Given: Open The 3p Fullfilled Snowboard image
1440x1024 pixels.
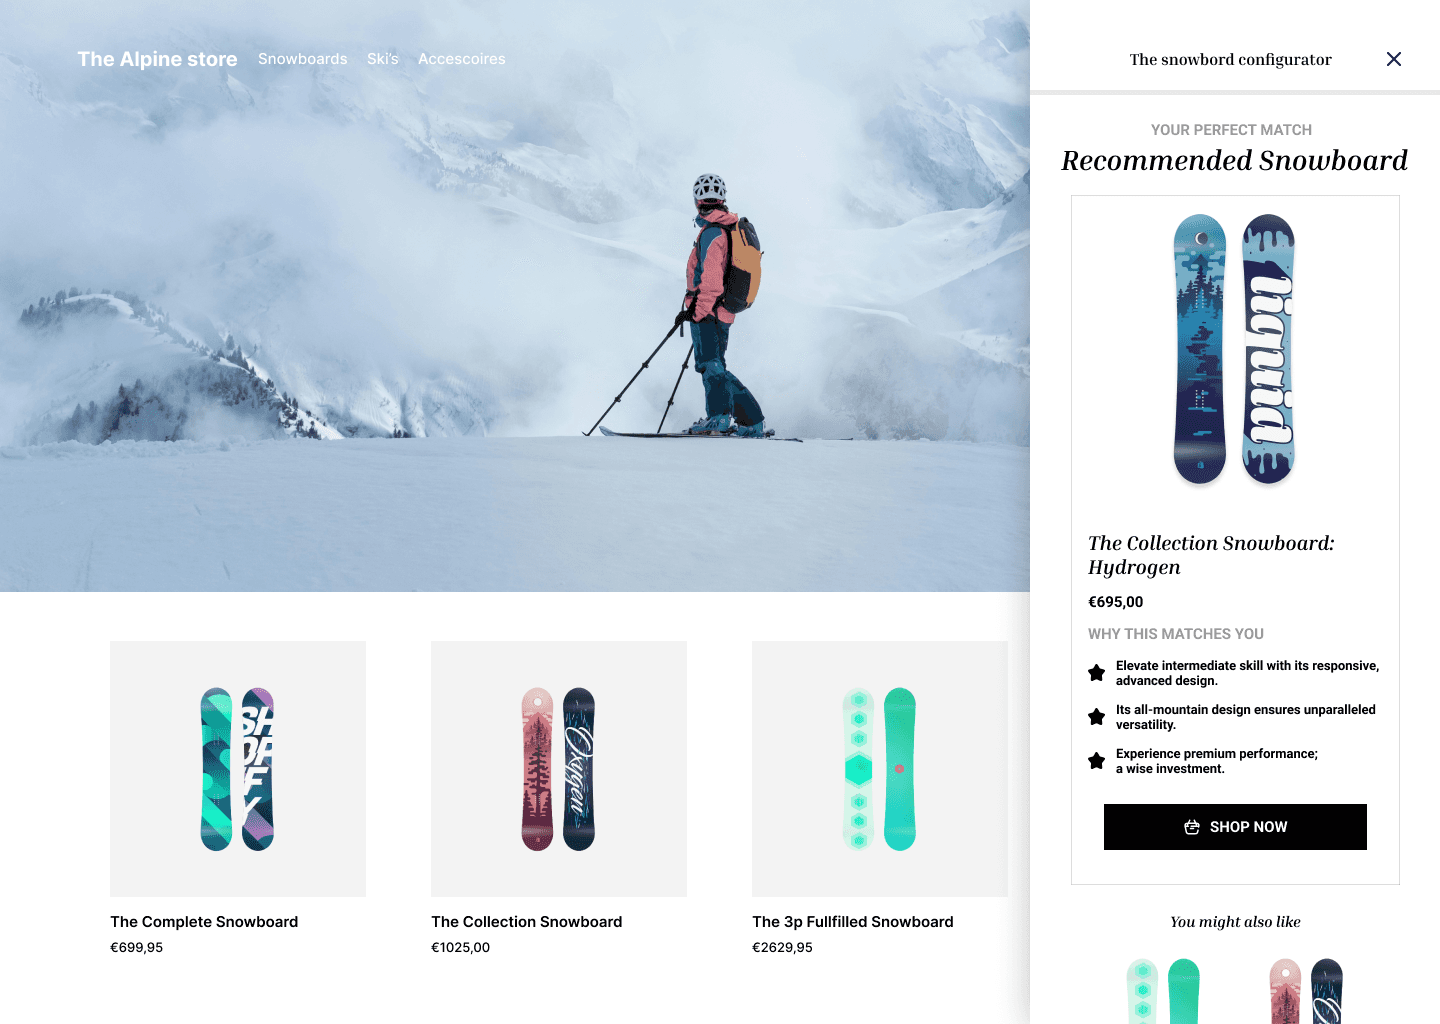Looking at the screenshot, I should 880,769.
